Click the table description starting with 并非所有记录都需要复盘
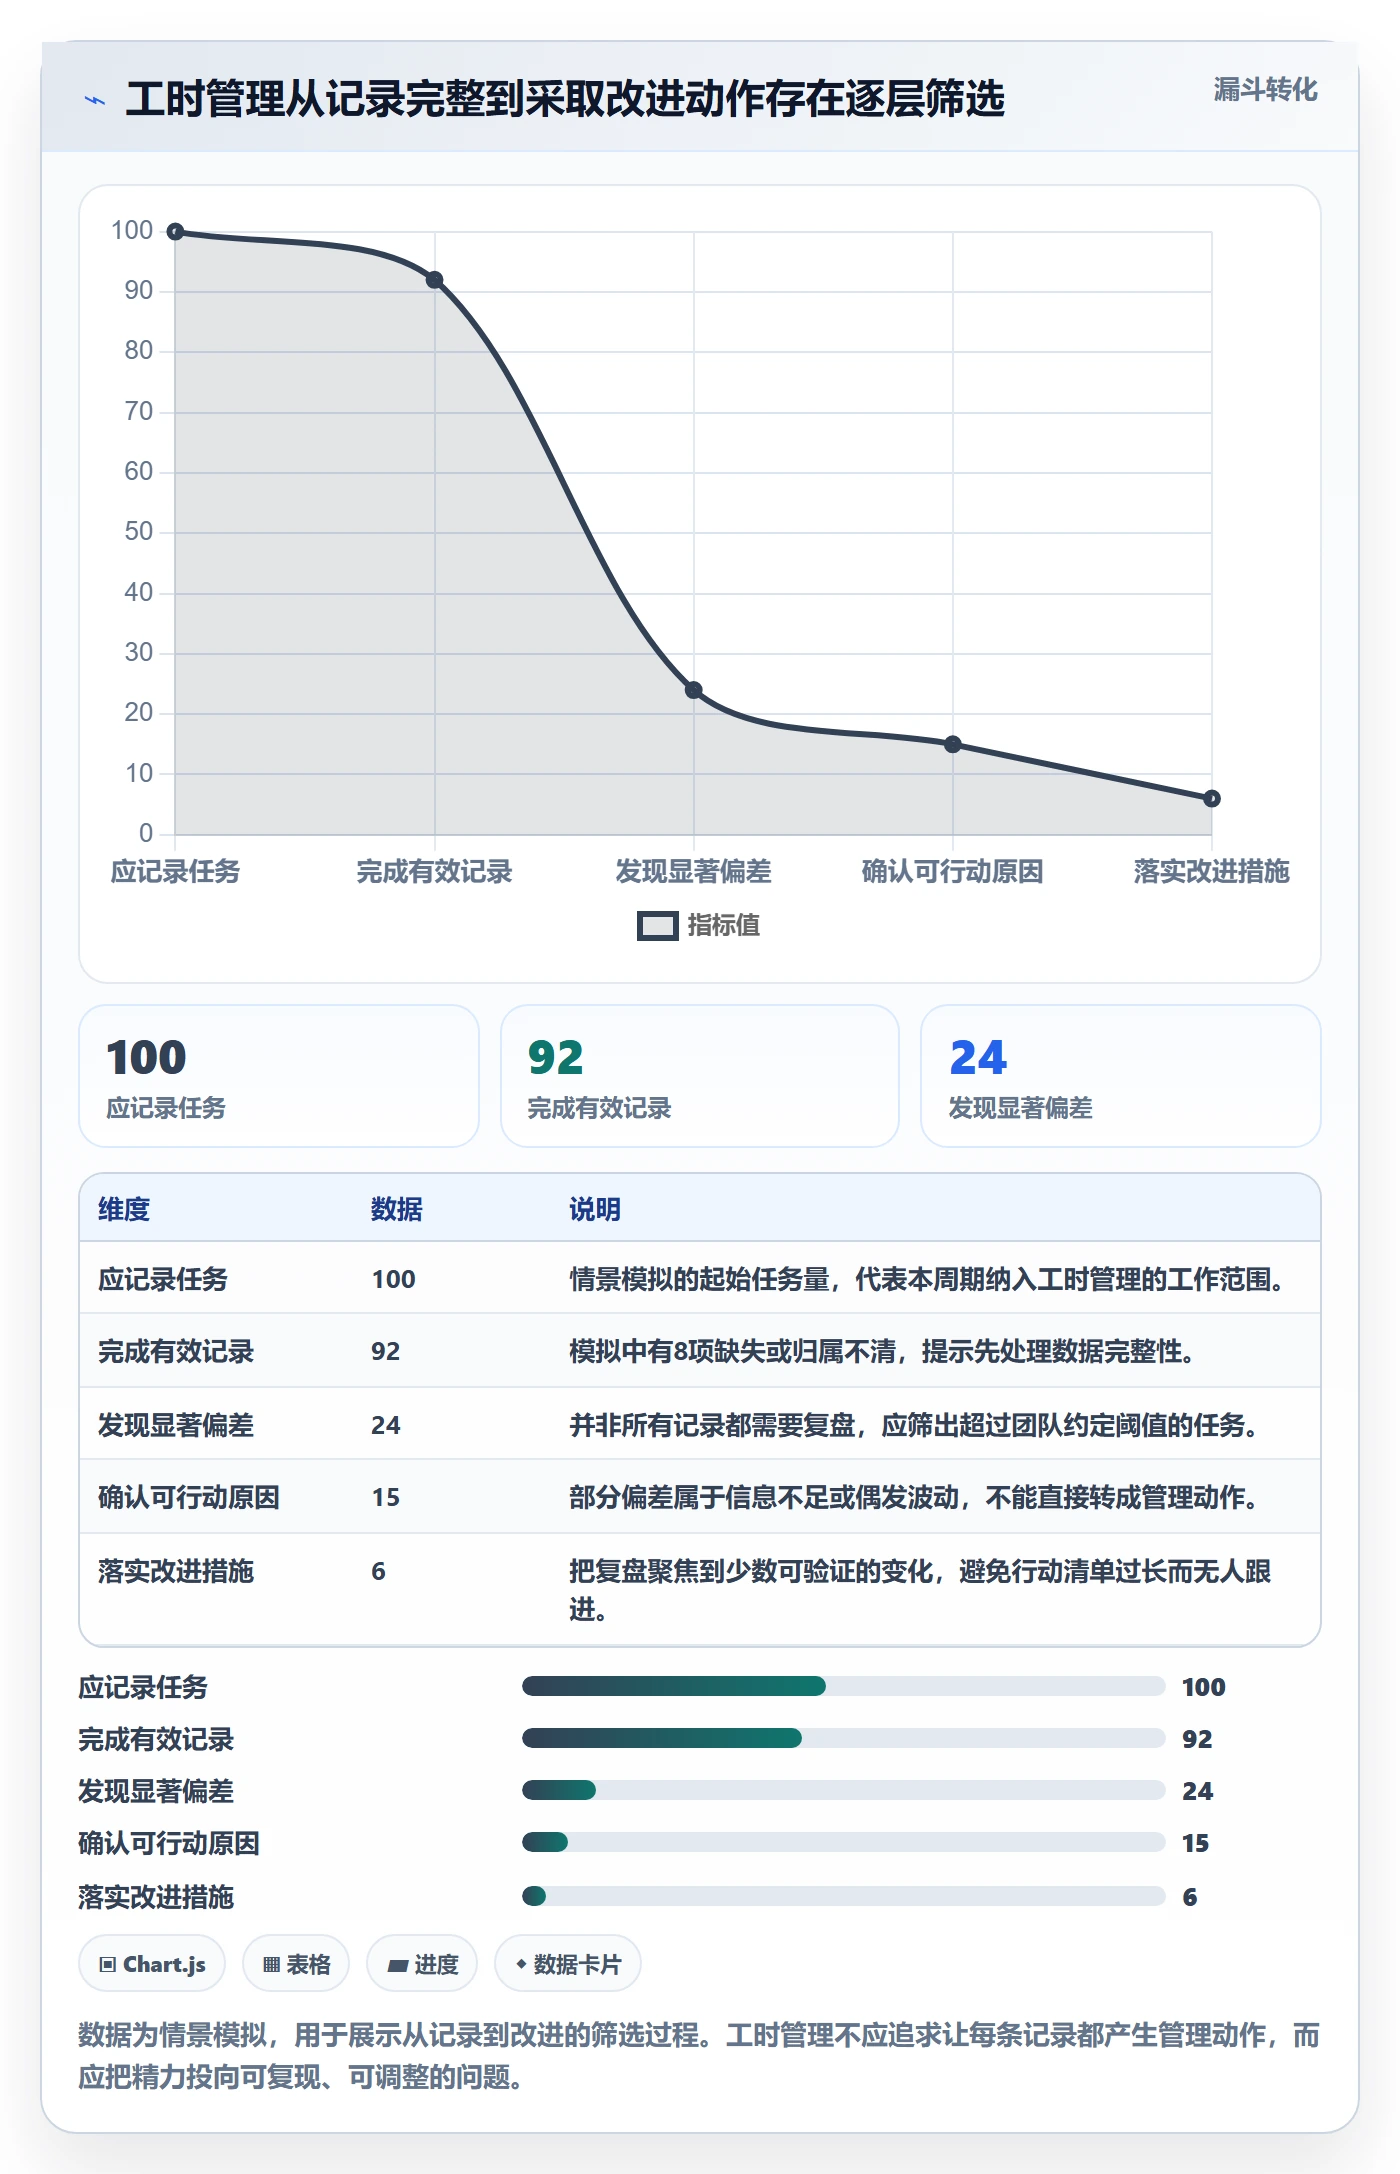 (x=915, y=1425)
